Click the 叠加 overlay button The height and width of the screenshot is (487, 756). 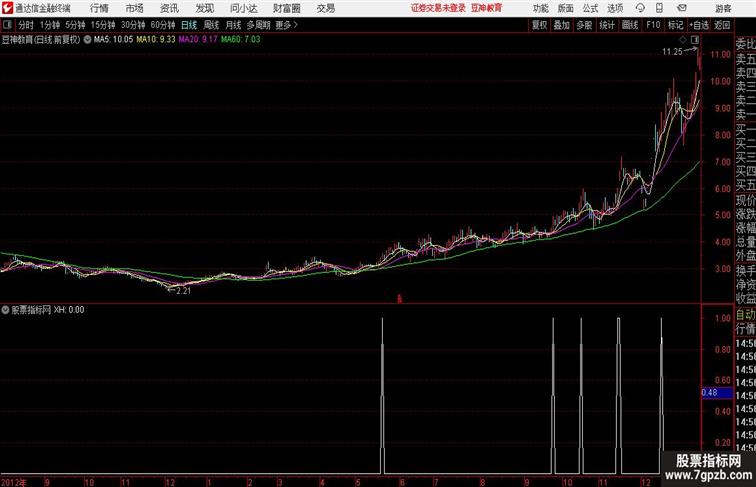(562, 25)
